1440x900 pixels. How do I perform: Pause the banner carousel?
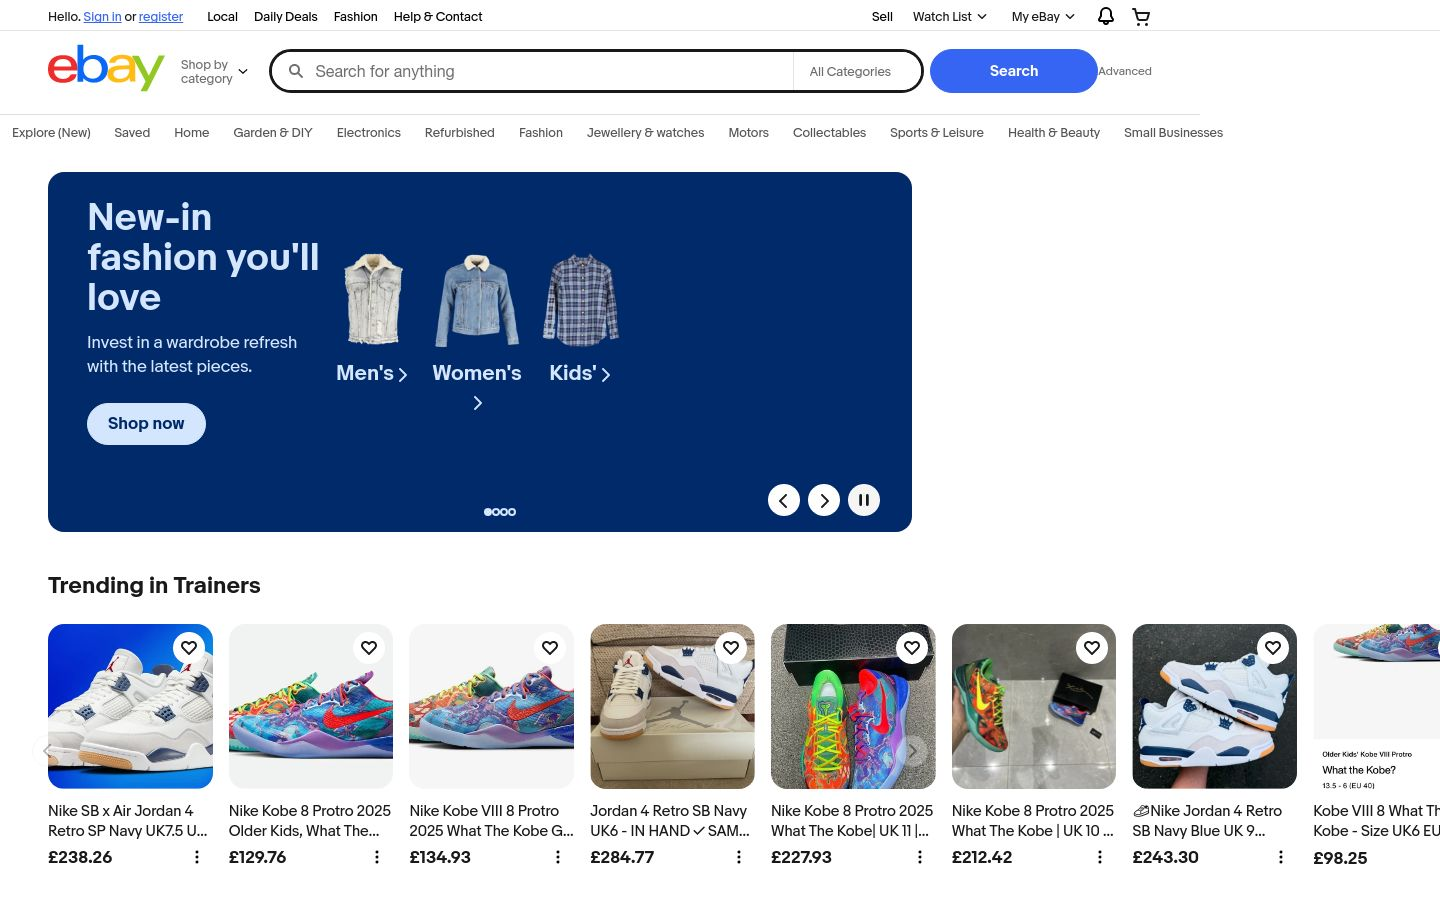pos(864,500)
